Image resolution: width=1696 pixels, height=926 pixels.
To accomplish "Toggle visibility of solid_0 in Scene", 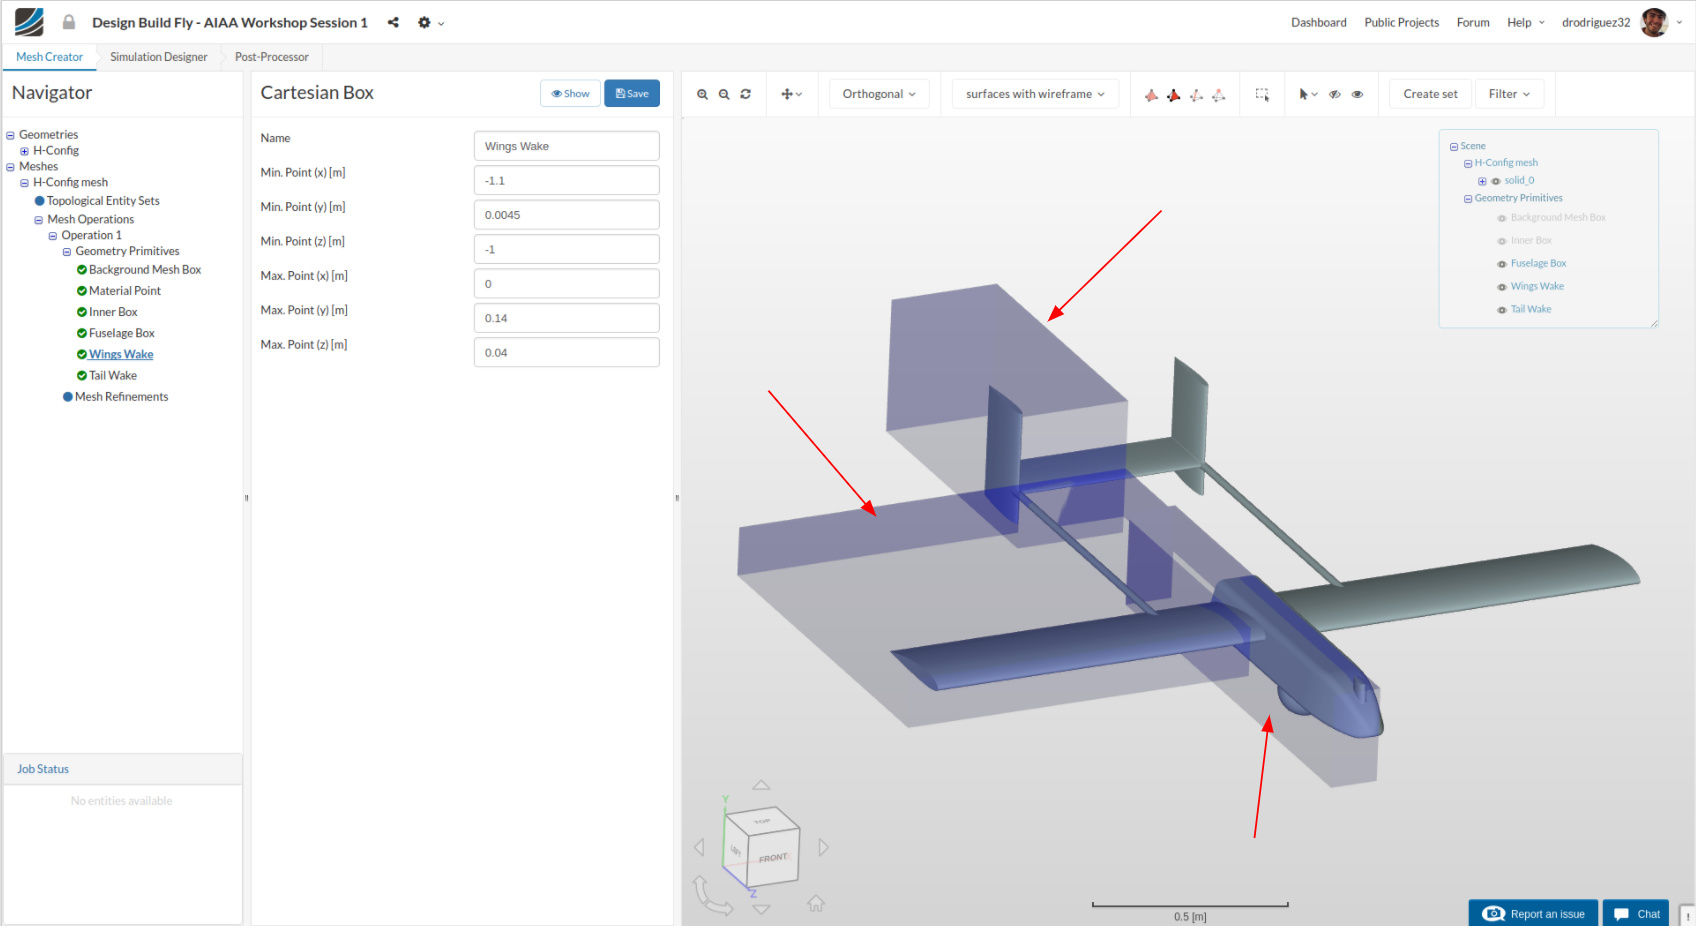I will 1496,181.
